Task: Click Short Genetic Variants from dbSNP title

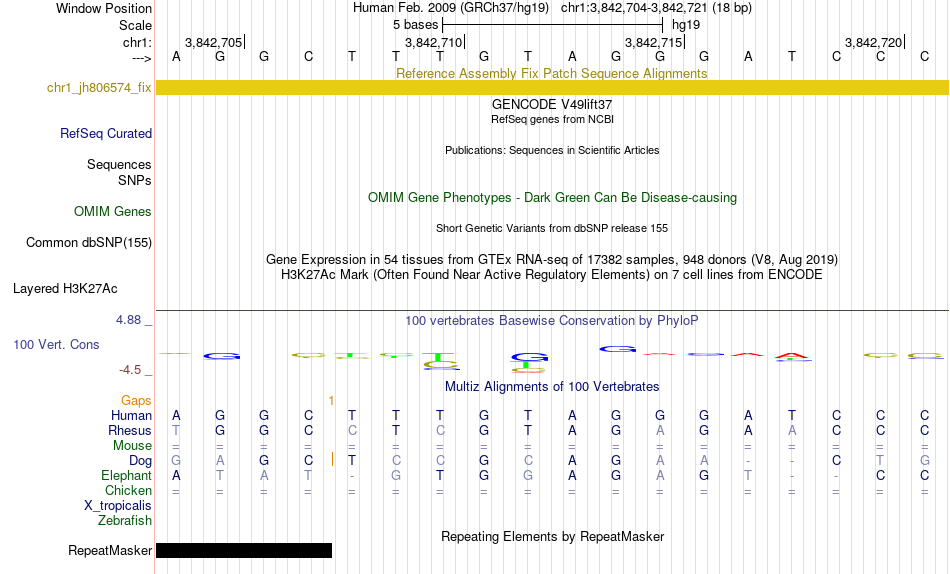Action: point(552,229)
